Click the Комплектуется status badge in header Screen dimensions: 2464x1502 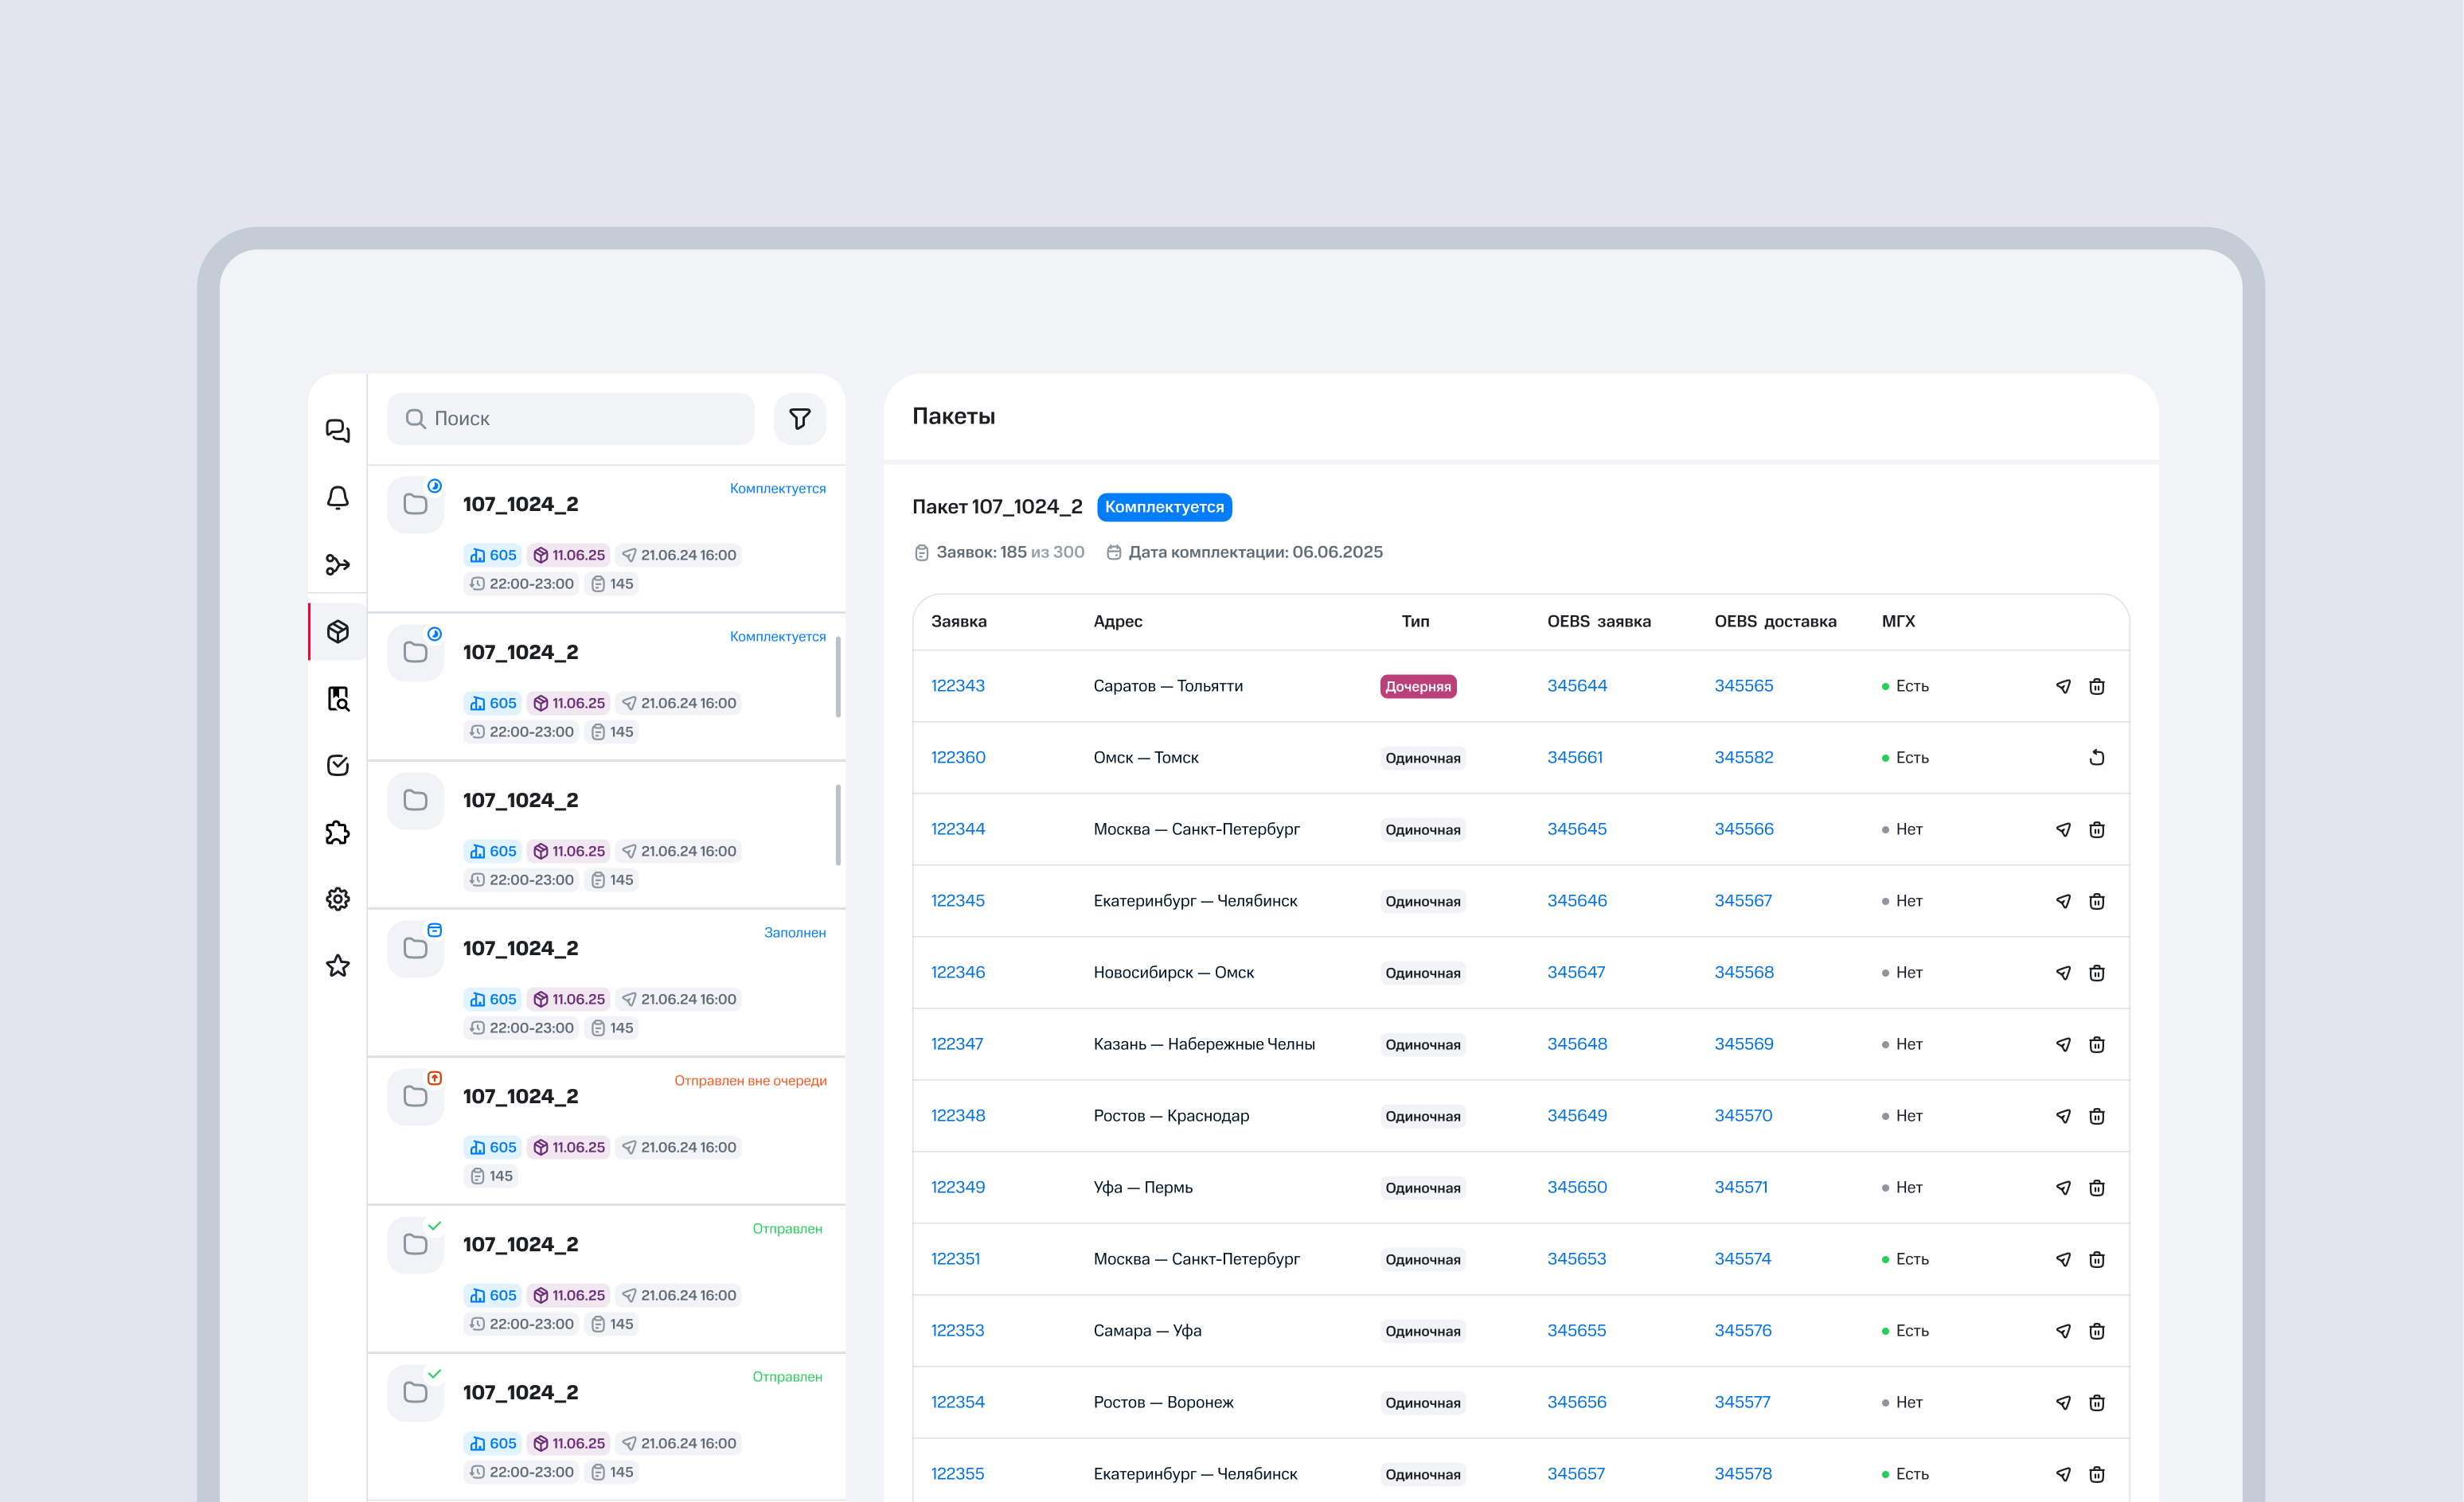pos(1163,507)
